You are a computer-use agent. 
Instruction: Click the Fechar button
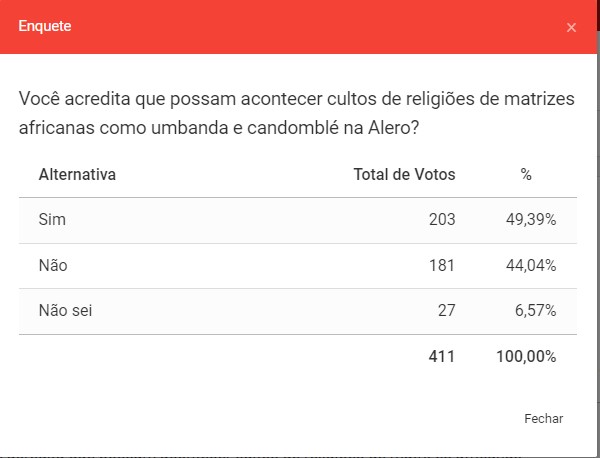coord(543,419)
